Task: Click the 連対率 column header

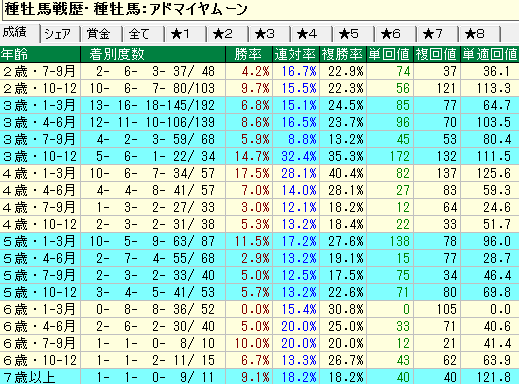Action: [x=296, y=54]
